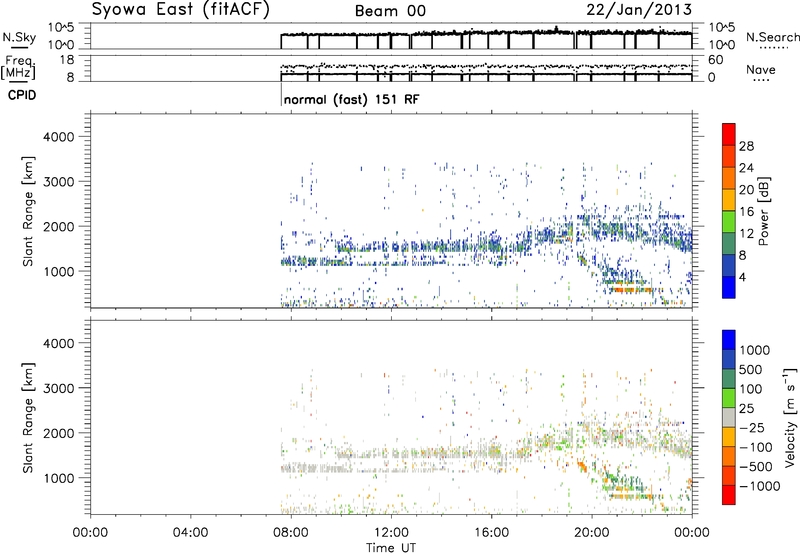Click the '18' frequency axis tick
Viewport: 800px width, 554px height.
(67, 60)
